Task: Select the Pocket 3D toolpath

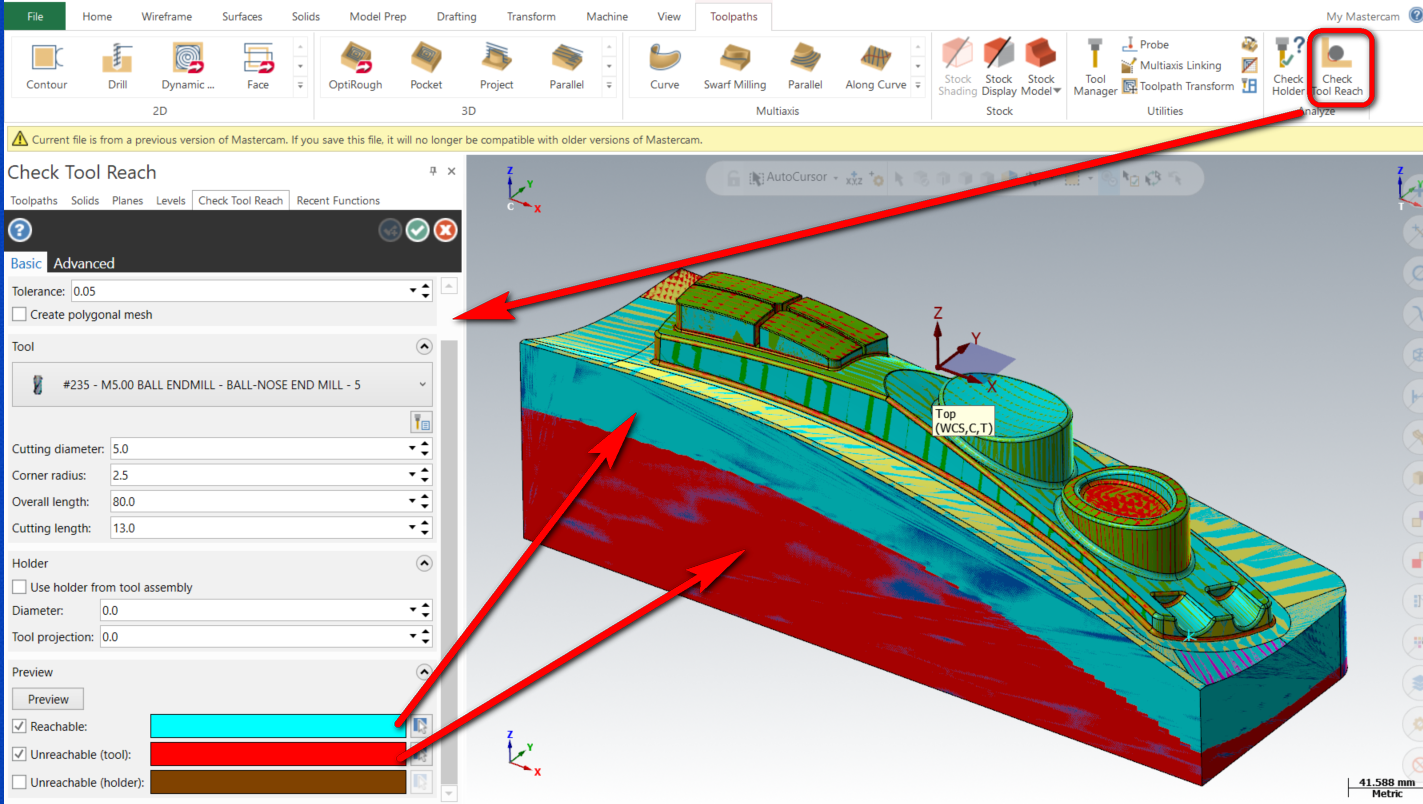Action: (426, 65)
